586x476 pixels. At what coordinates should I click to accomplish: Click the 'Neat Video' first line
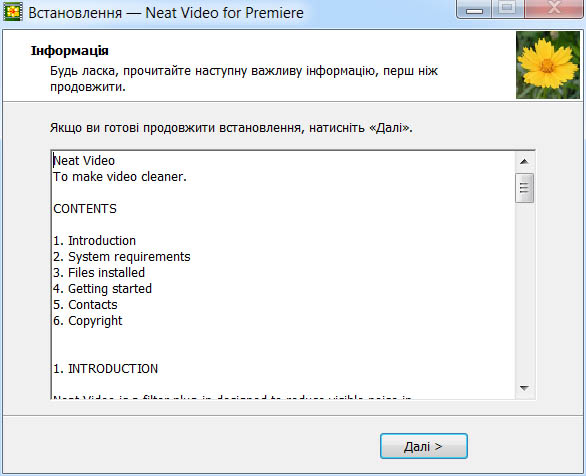pyautogui.click(x=84, y=161)
